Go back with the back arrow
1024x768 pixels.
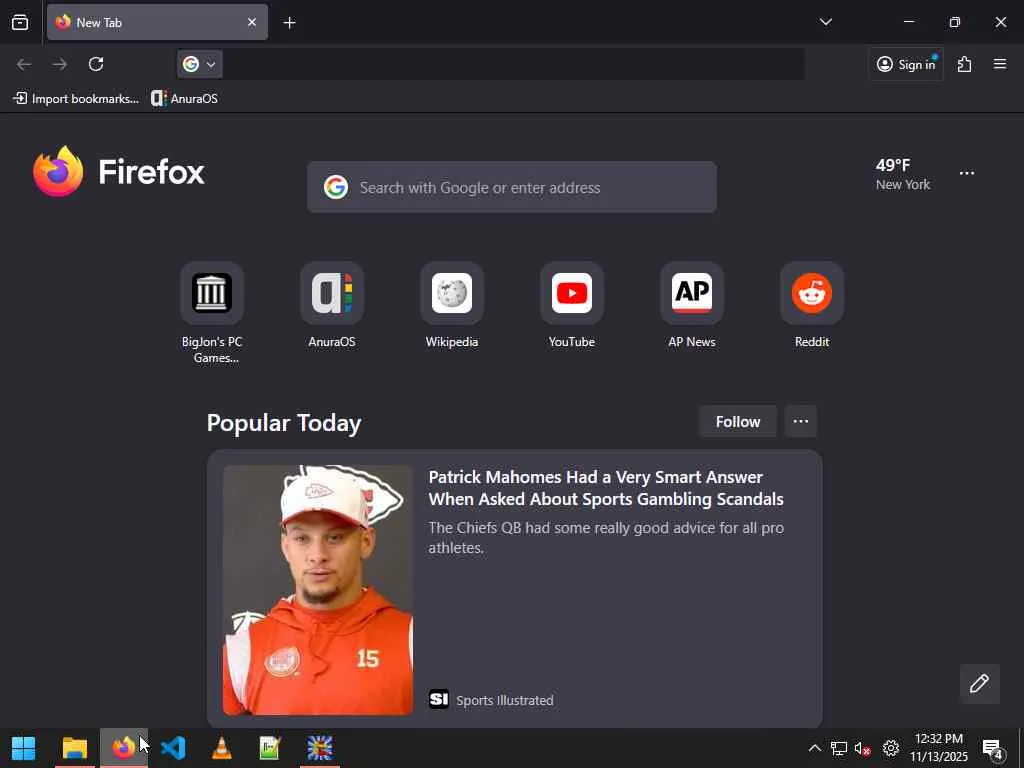[x=24, y=64]
